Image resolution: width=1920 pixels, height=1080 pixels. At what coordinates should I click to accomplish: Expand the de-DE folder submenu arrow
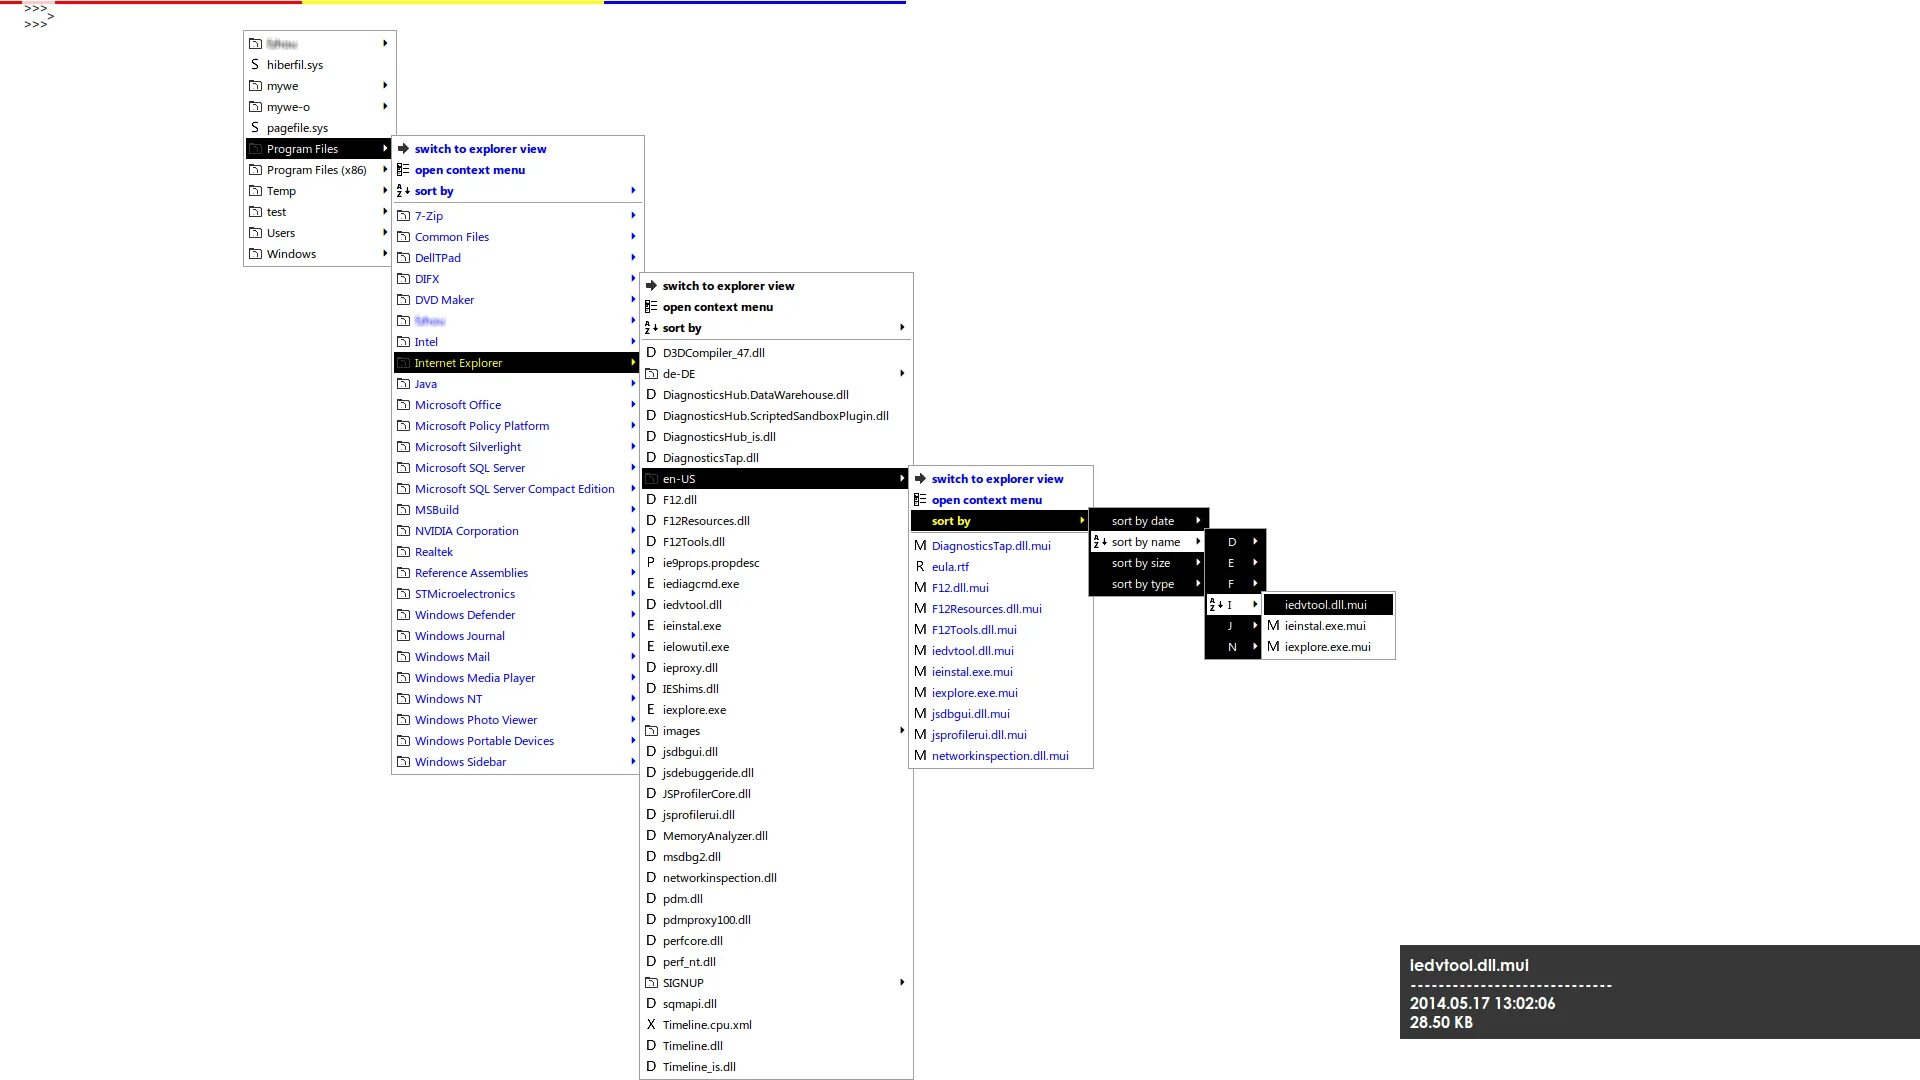[902, 374]
